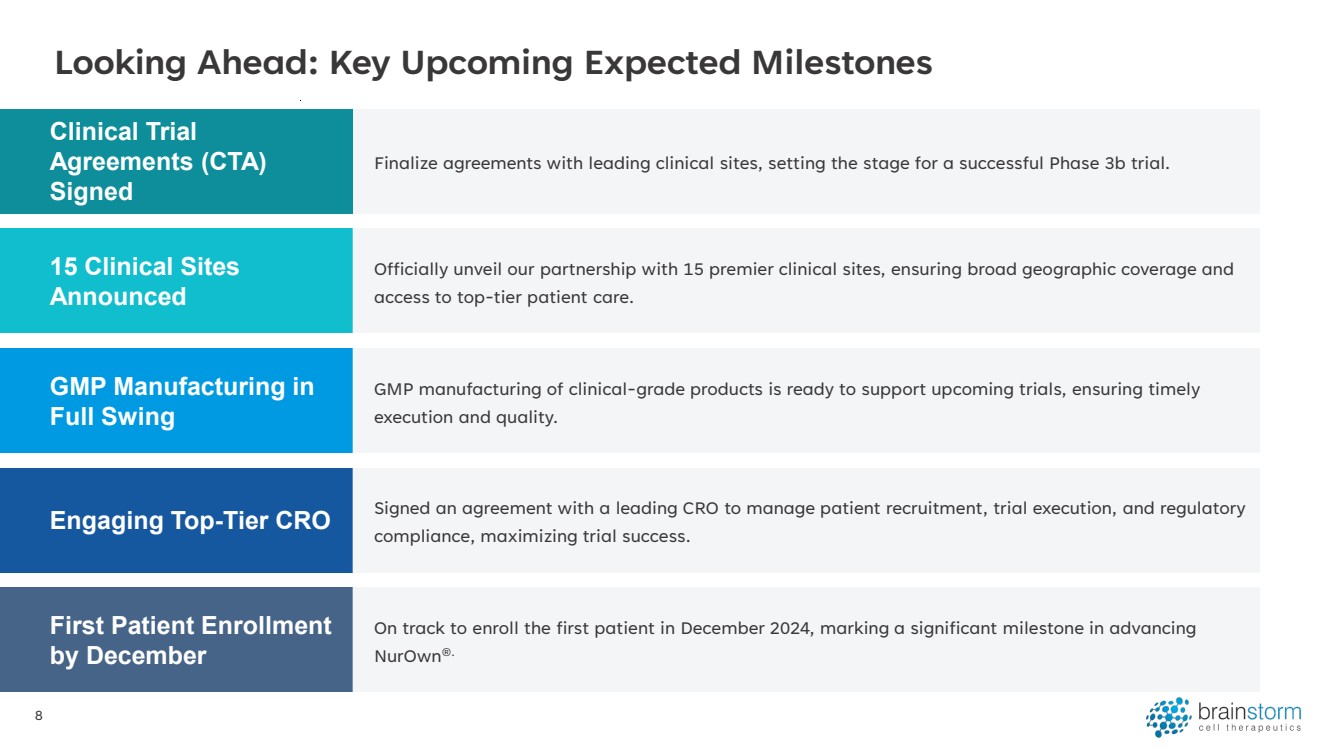Click the Brainstorm dotted brain logo icon
This screenshot has width=1333, height=749.
(x=1168, y=718)
